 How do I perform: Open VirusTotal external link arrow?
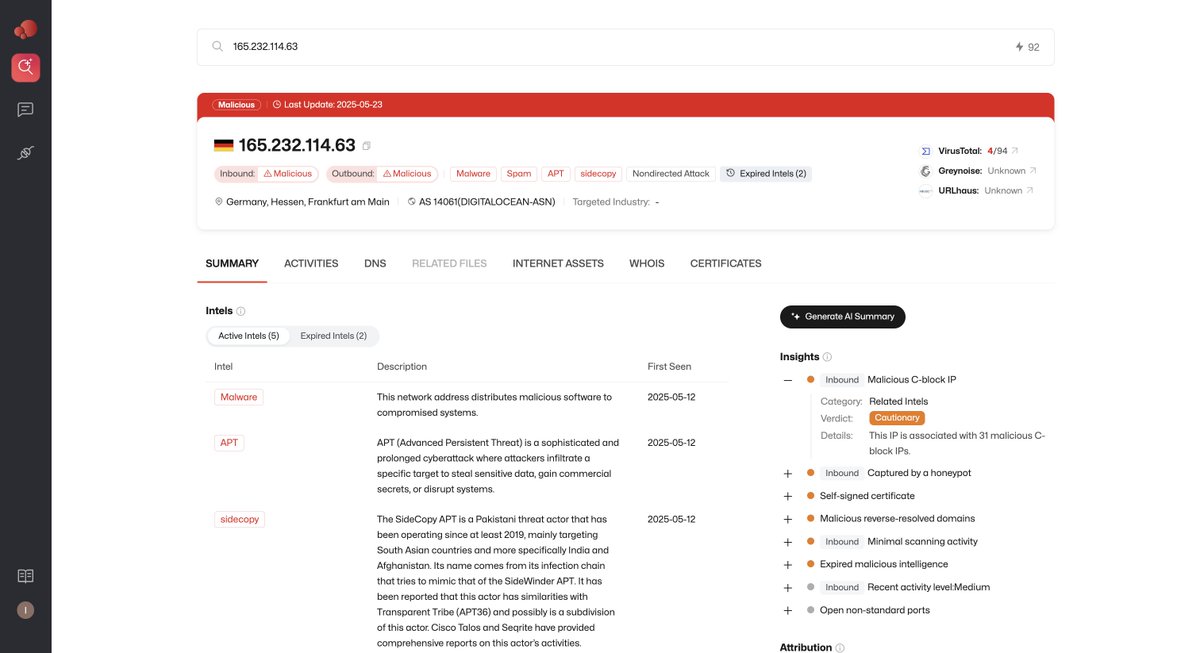click(x=1015, y=151)
